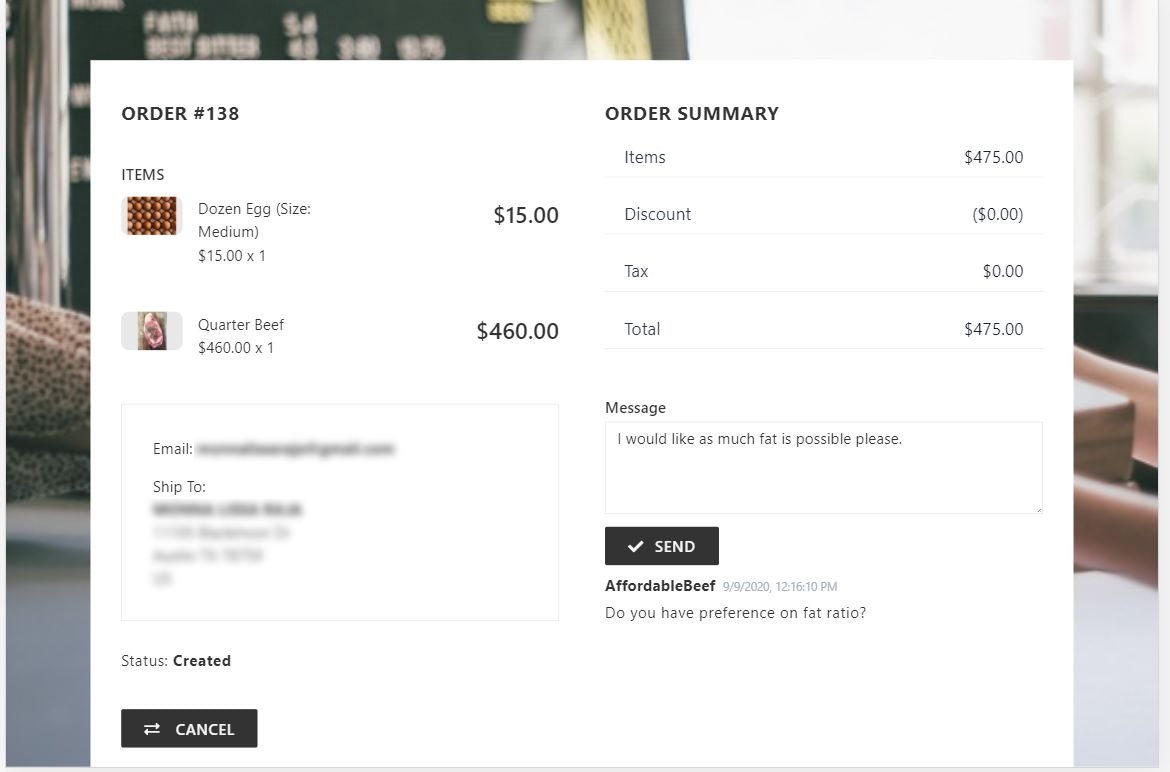1170x772 pixels.
Task: Click the Tax row in order summary
Action: click(823, 271)
